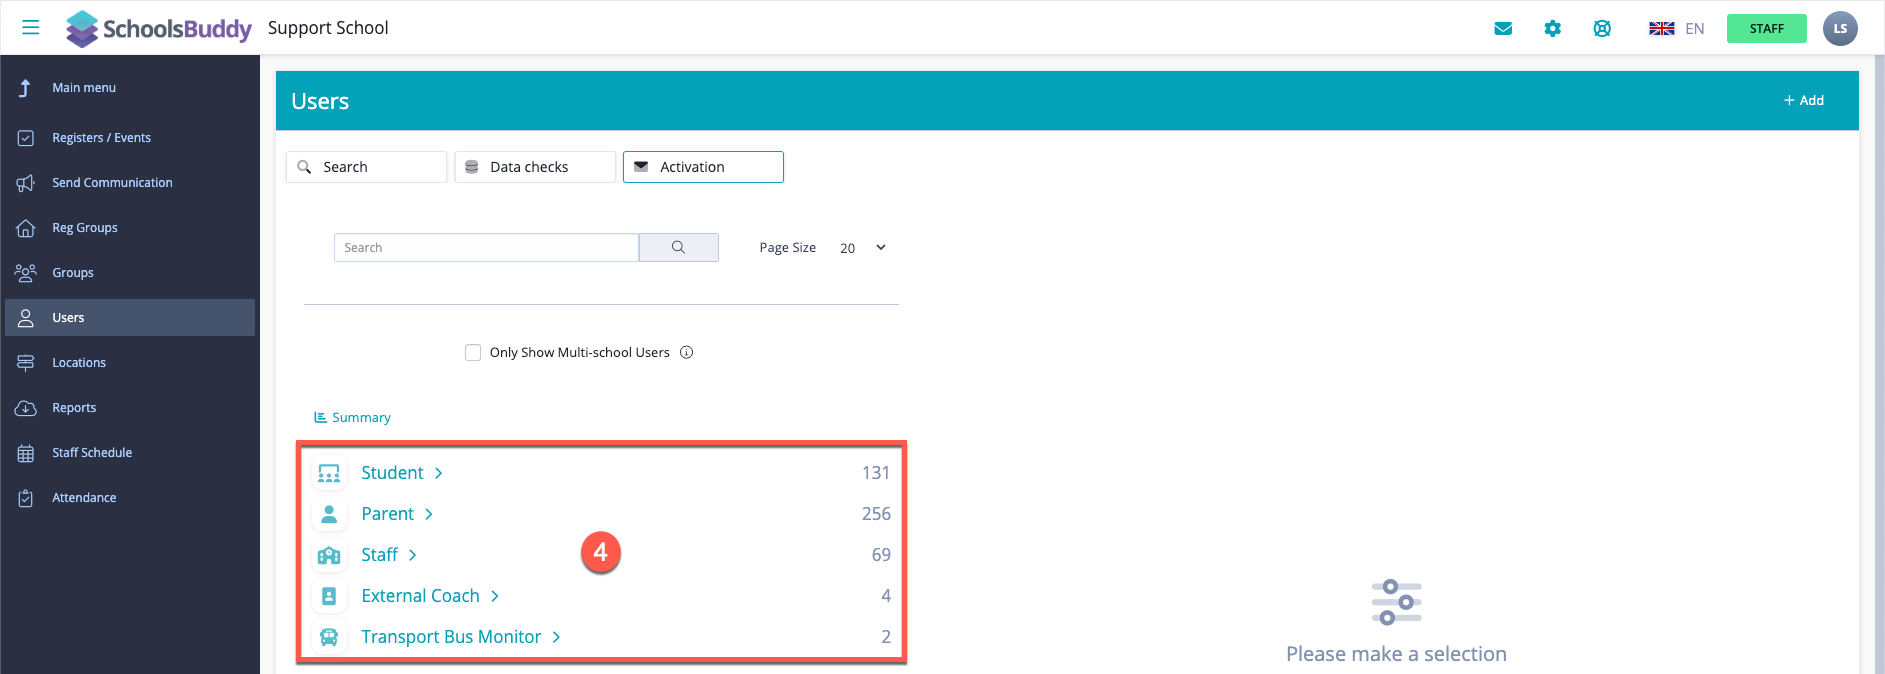Click the hamburger menu icon
This screenshot has width=1885, height=674.
(x=31, y=28)
